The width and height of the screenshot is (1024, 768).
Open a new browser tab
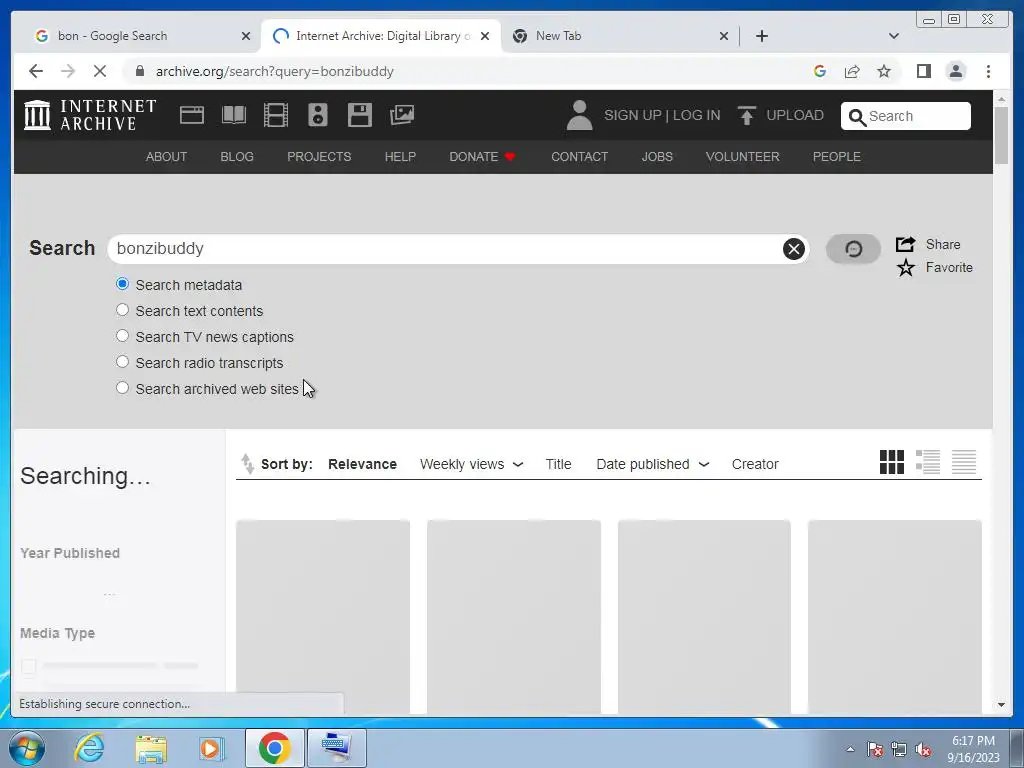pyautogui.click(x=761, y=36)
